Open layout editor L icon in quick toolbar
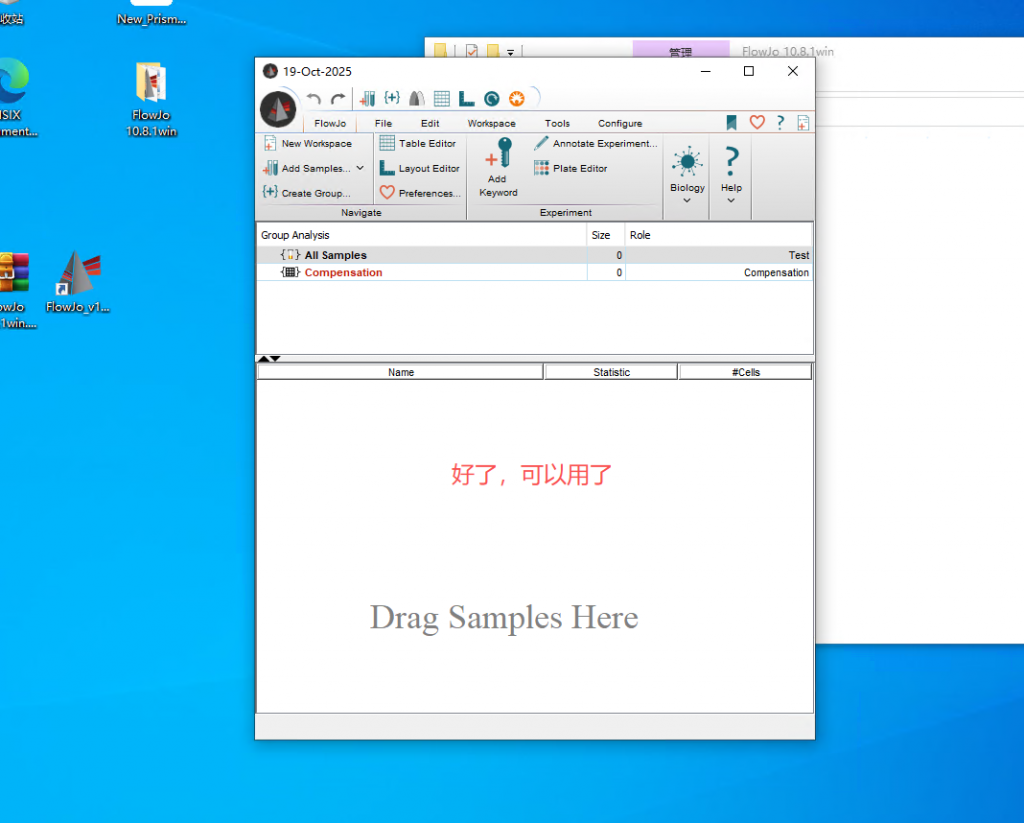Screen dimensions: 1024x823 pyautogui.click(x=466, y=98)
